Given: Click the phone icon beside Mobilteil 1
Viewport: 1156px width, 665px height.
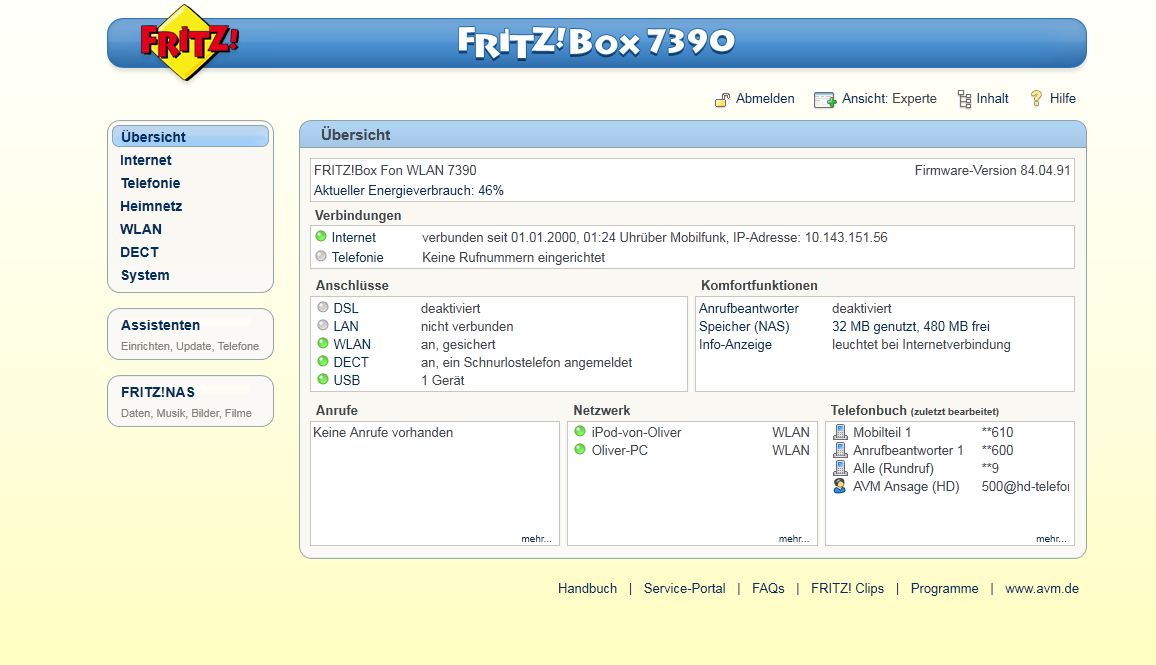Looking at the screenshot, I should click(840, 432).
